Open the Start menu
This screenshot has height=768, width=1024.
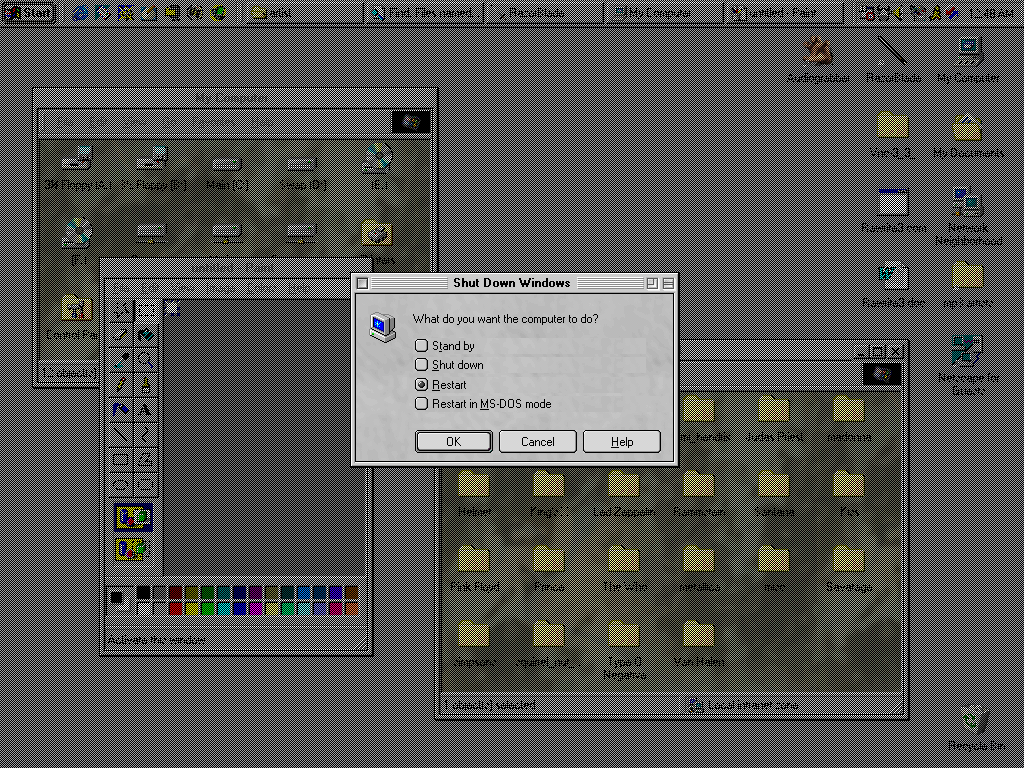[x=28, y=12]
